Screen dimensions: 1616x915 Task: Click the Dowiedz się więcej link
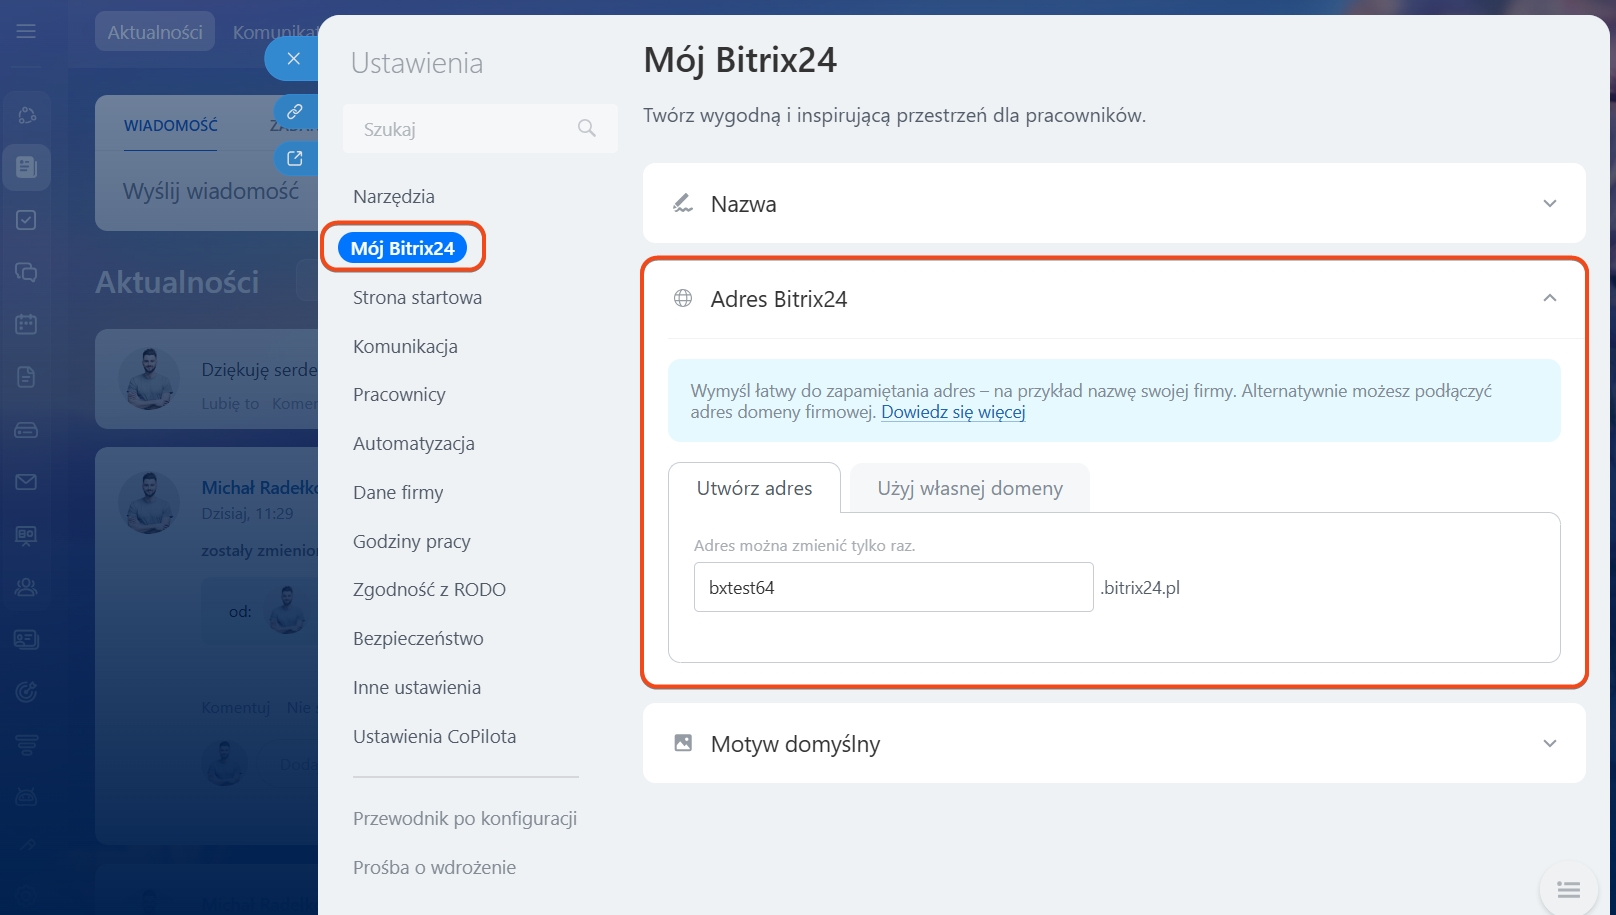point(953,412)
